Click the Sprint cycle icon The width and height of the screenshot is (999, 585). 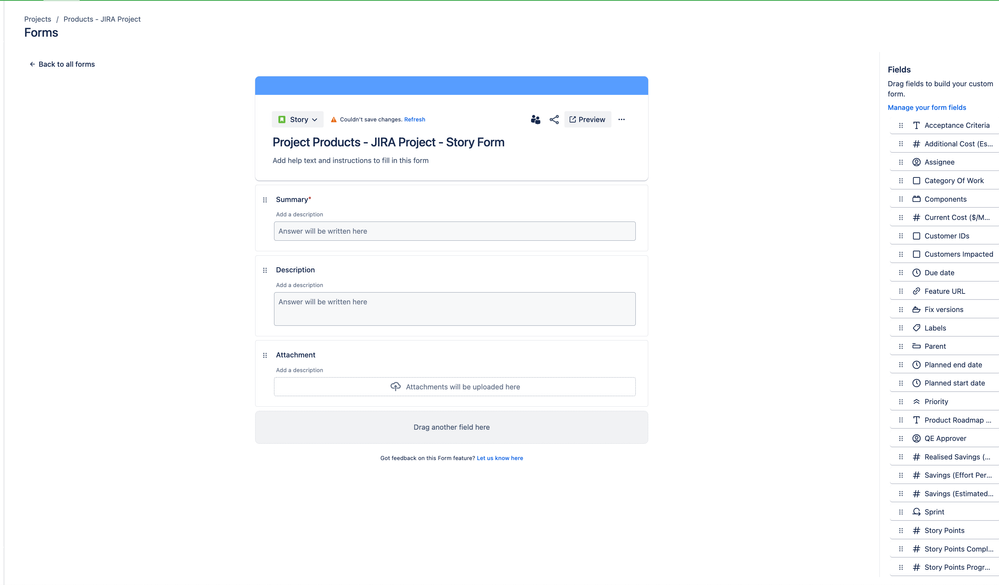click(916, 512)
